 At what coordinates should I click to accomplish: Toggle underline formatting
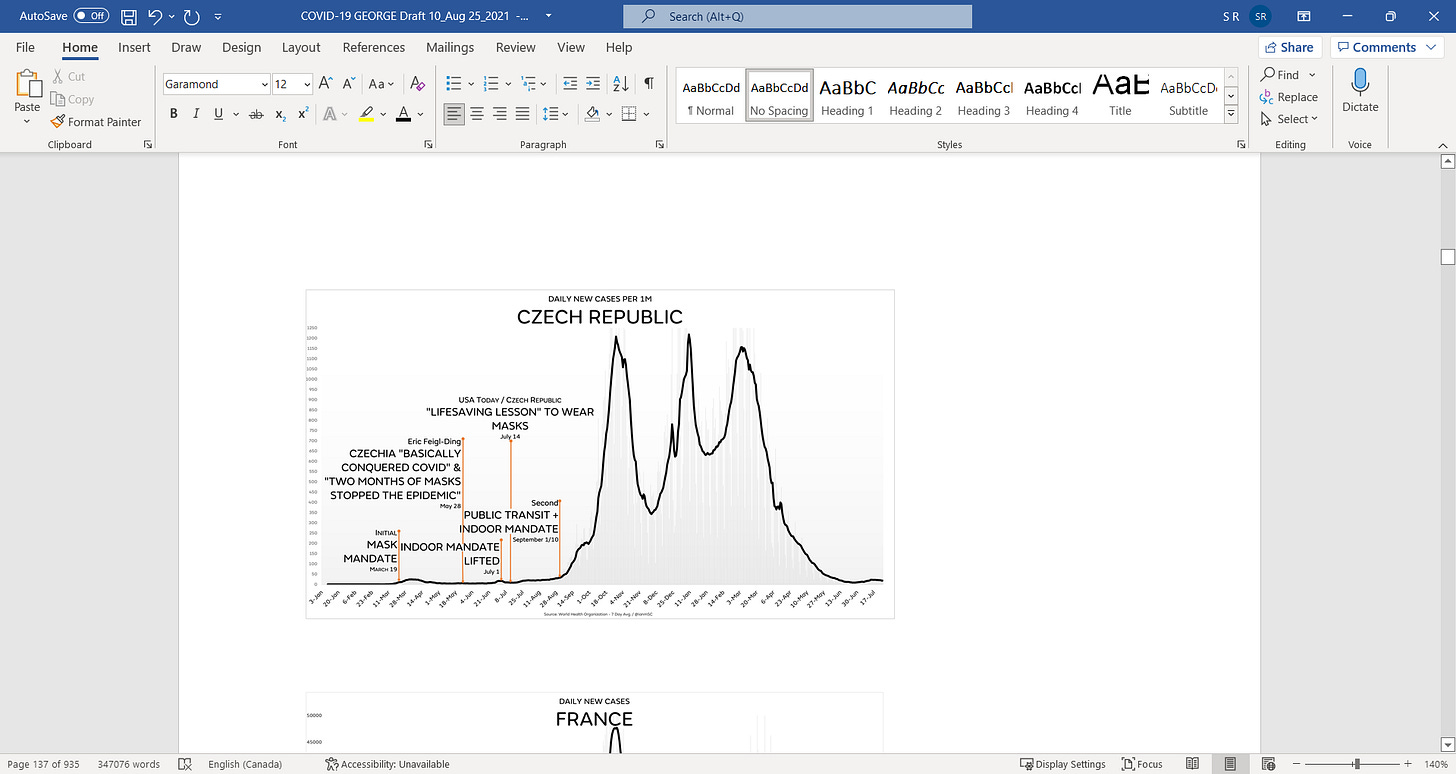(x=219, y=114)
